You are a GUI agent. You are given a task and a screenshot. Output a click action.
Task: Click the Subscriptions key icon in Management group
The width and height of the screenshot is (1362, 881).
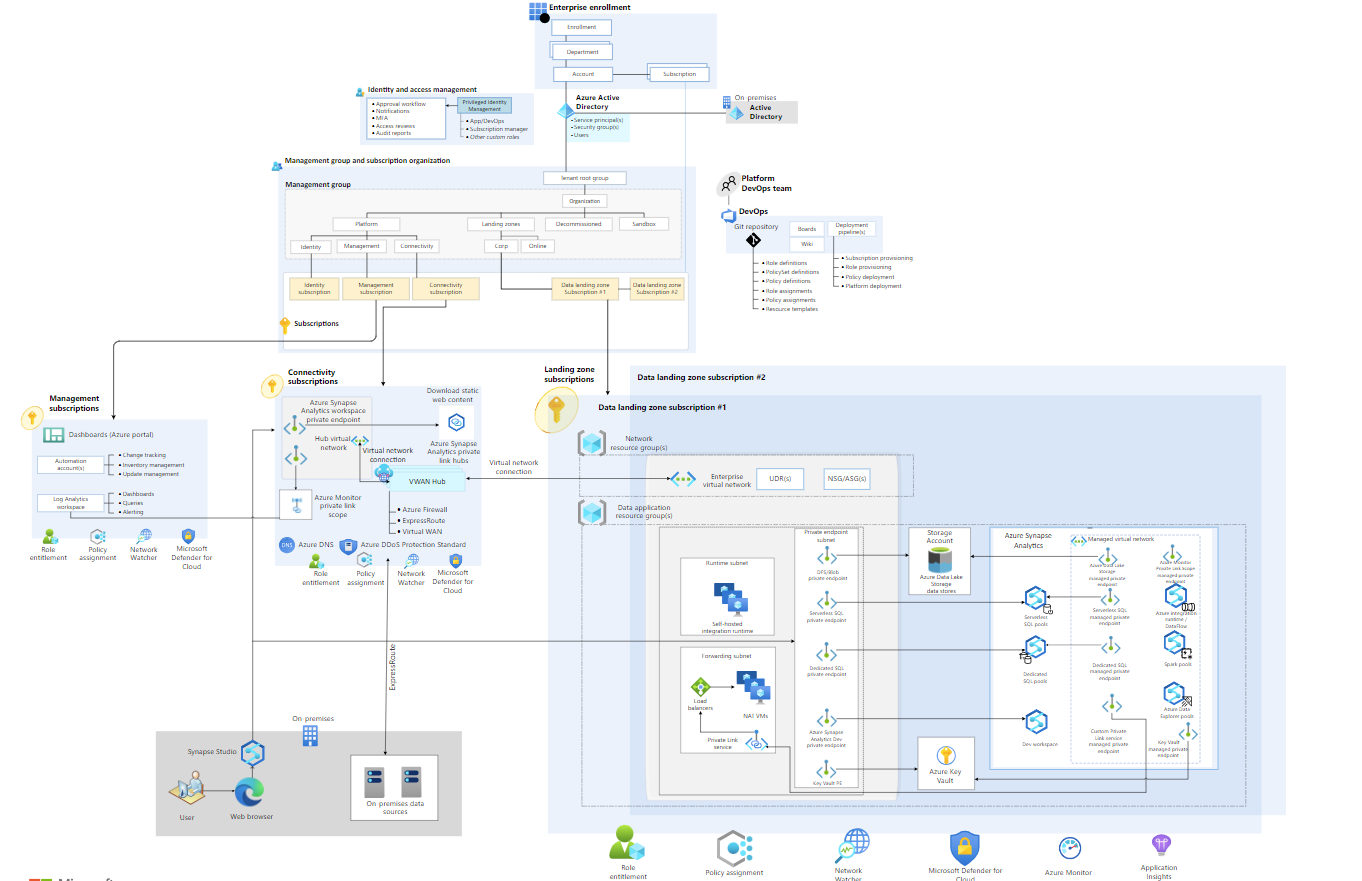tap(284, 325)
